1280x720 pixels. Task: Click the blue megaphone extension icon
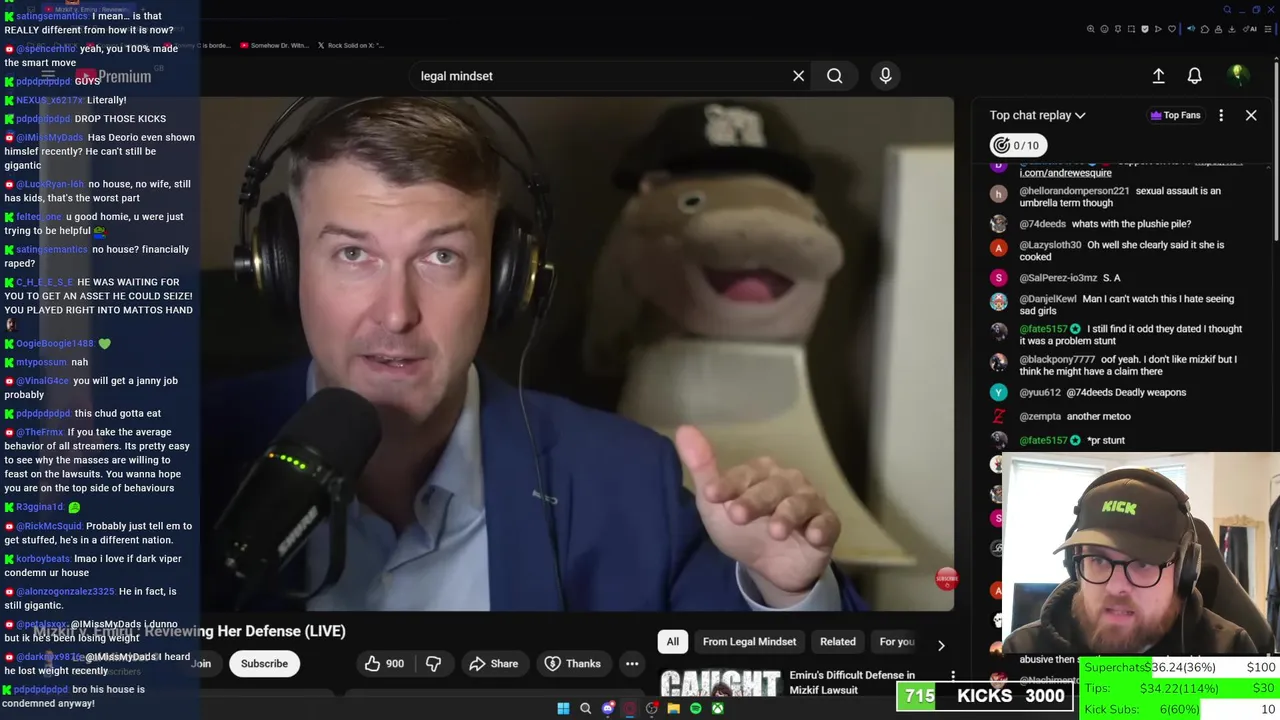pyautogui.click(x=1191, y=29)
